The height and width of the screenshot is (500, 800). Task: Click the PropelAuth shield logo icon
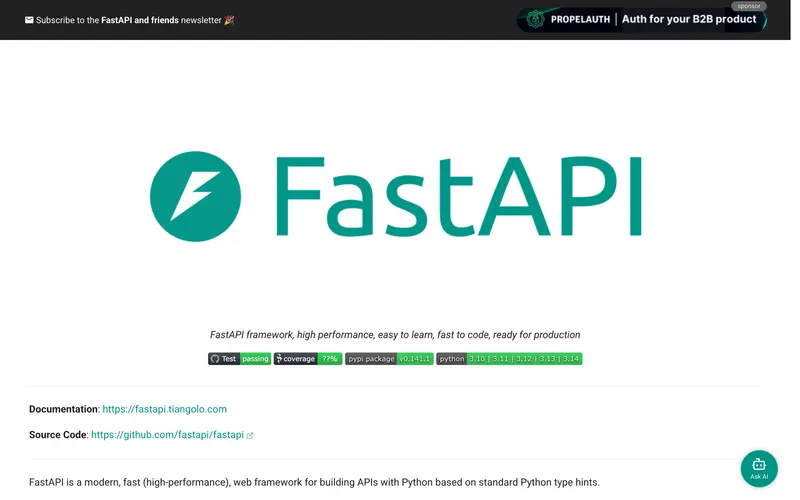[535, 19]
